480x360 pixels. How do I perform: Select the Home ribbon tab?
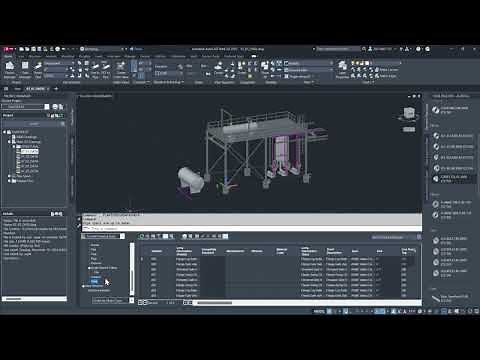click(8, 56)
